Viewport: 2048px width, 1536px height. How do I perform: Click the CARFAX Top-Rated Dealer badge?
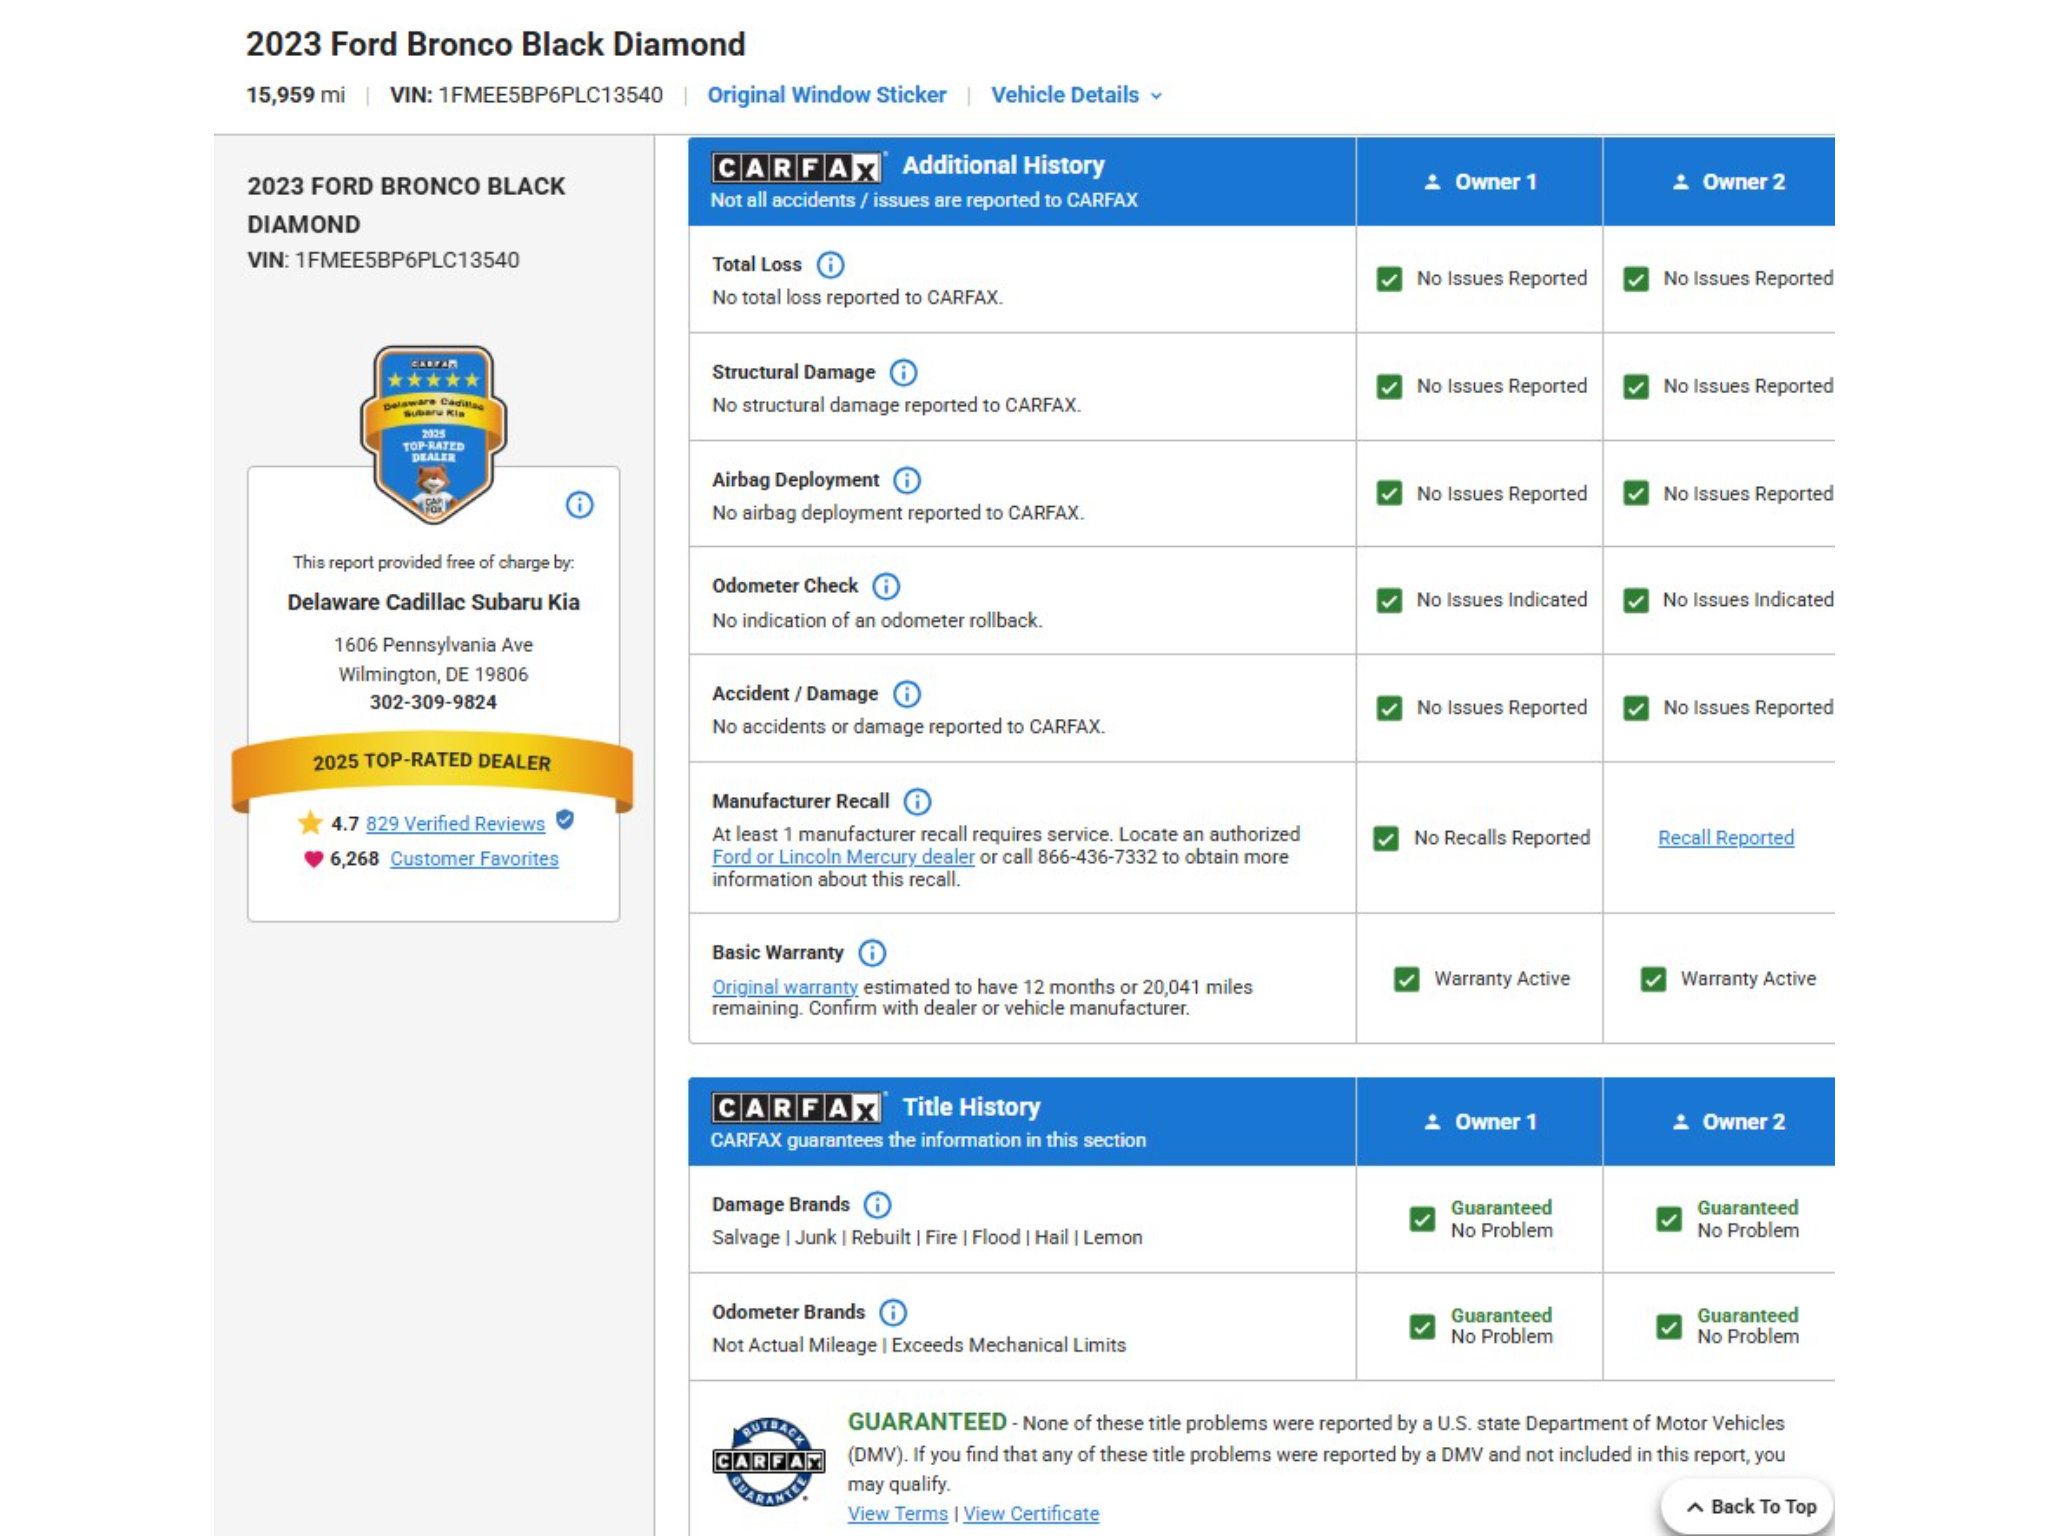(433, 435)
